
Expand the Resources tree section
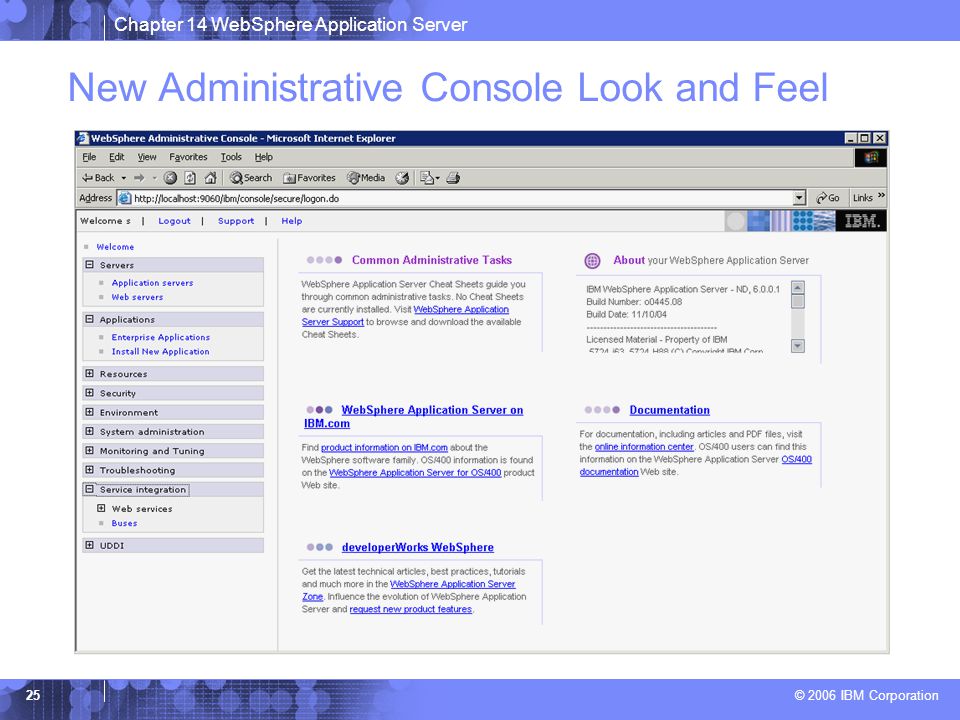(90, 373)
